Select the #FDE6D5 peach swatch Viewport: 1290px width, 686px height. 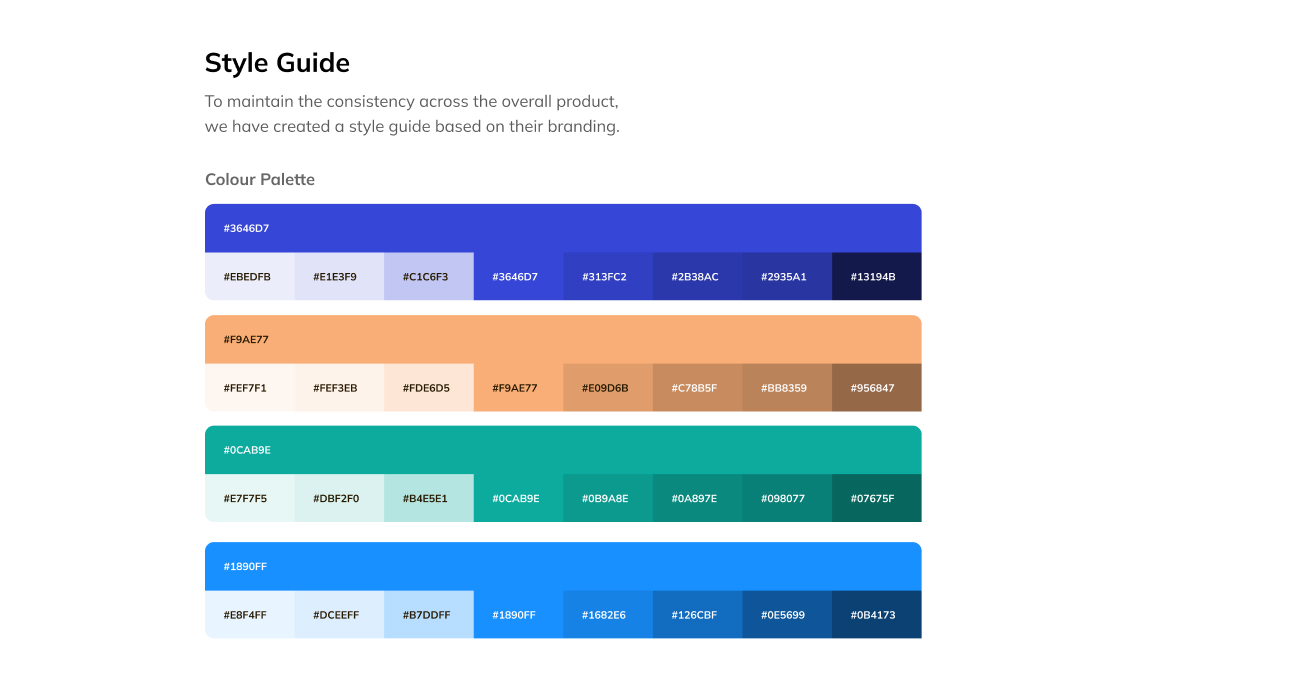pos(428,388)
